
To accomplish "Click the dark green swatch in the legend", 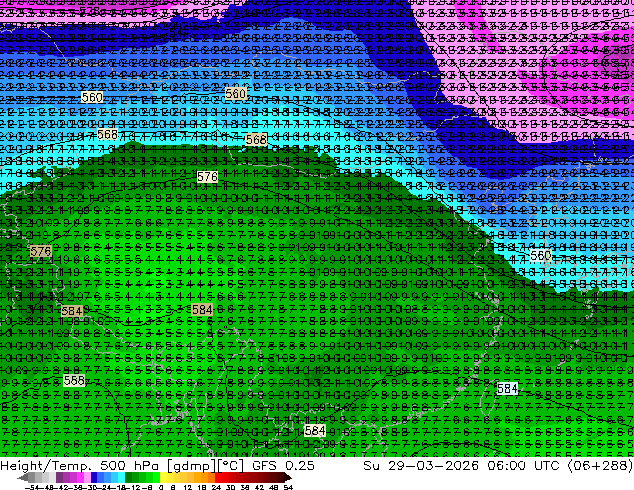I will pyautogui.click(x=129, y=477).
